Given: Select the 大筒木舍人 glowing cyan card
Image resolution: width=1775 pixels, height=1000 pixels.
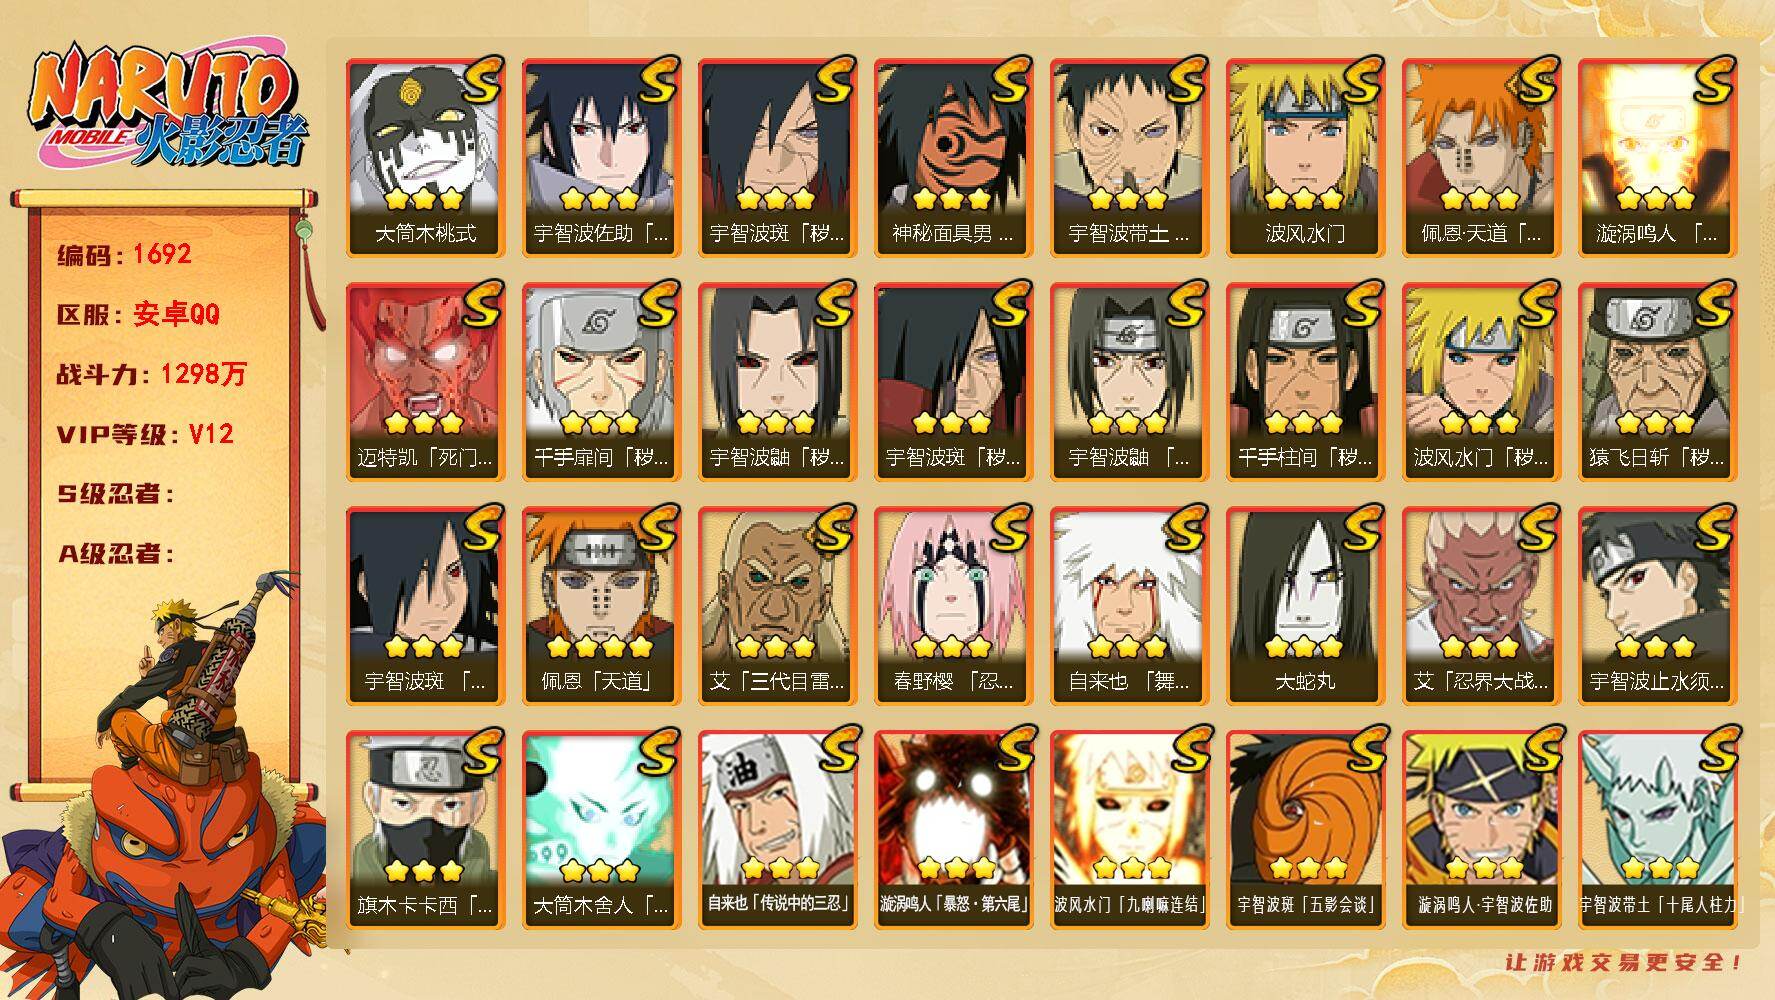Looking at the screenshot, I should [601, 830].
